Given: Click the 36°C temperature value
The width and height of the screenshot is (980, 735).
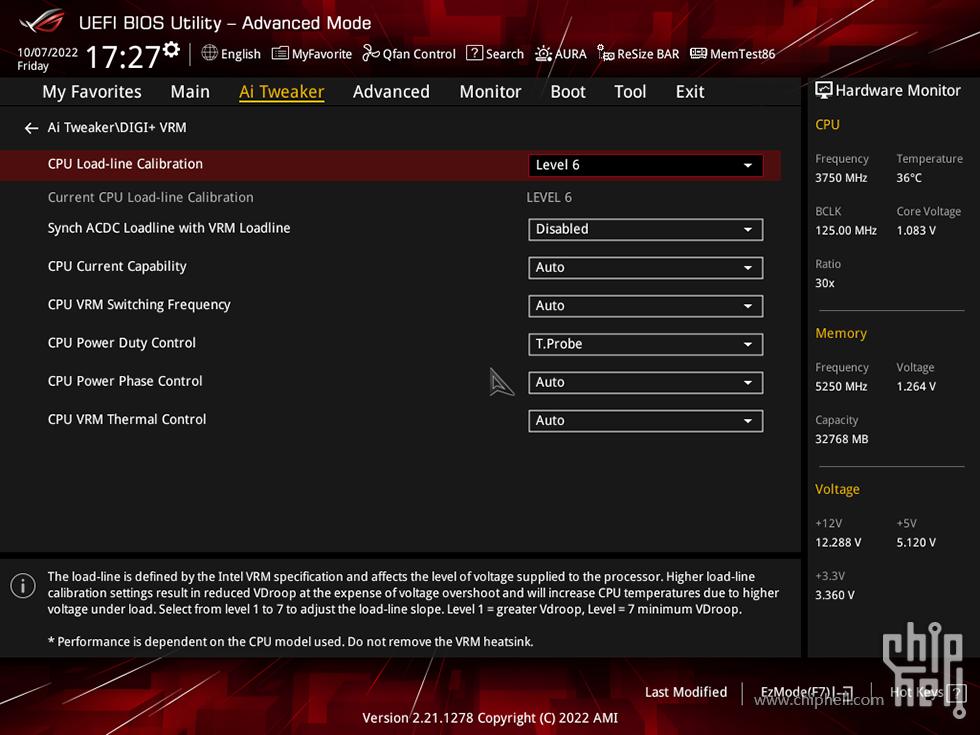Looking at the screenshot, I should 909,178.
